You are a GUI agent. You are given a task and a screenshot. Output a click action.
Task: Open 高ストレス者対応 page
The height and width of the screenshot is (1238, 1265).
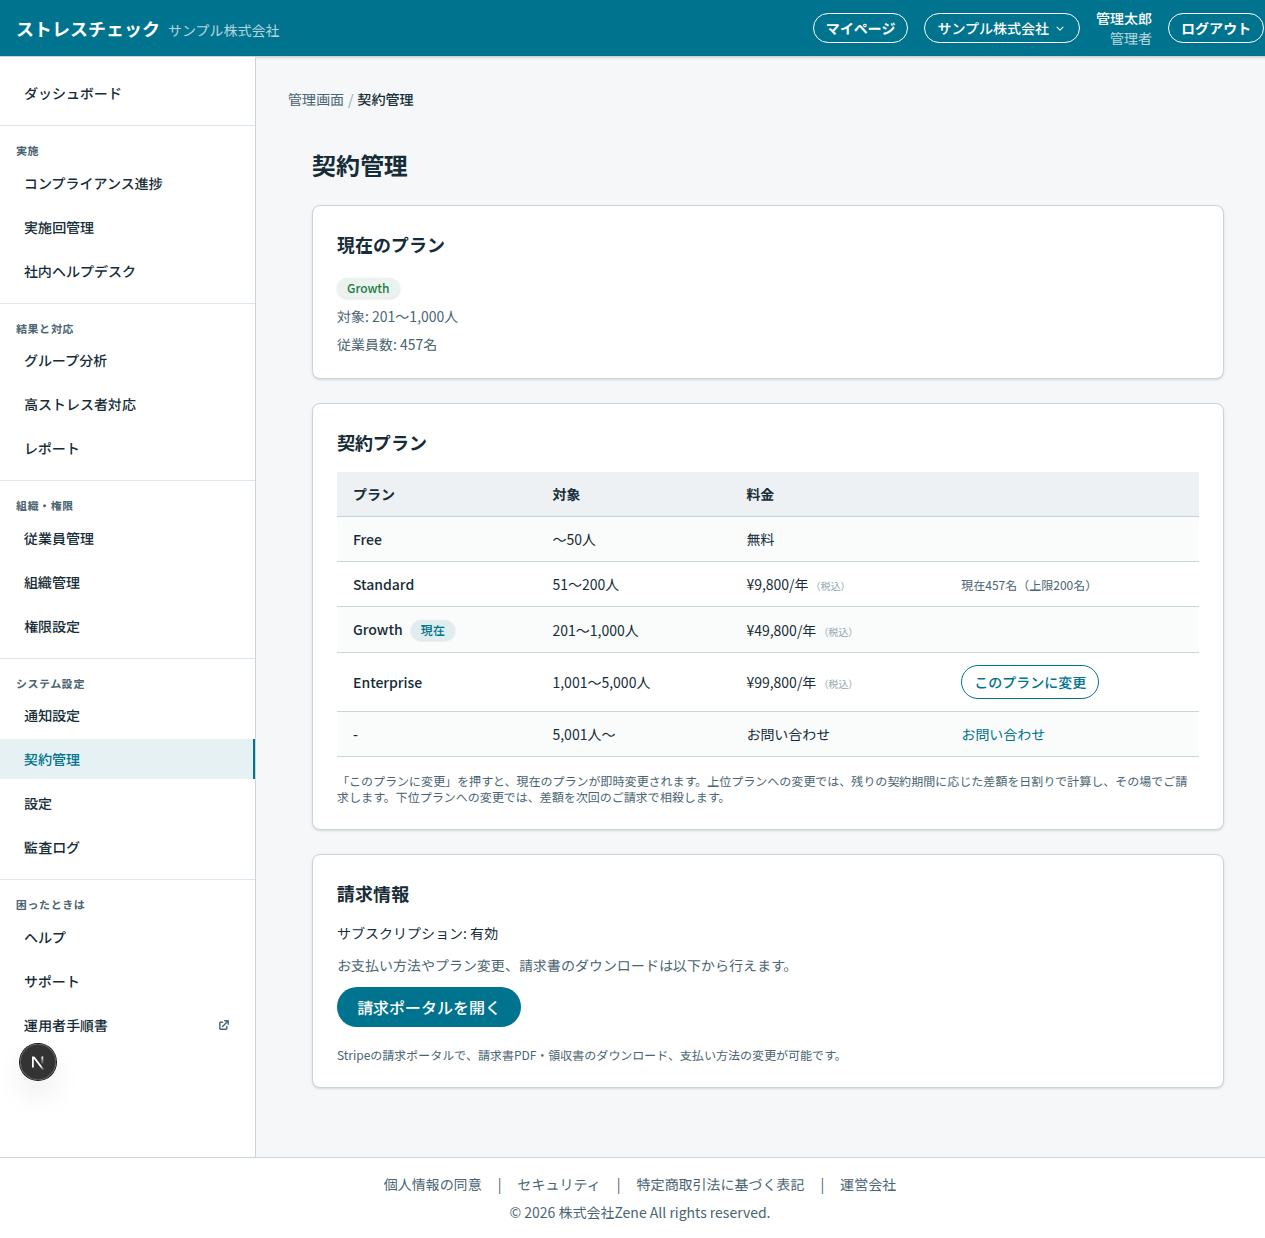[x=127, y=405]
